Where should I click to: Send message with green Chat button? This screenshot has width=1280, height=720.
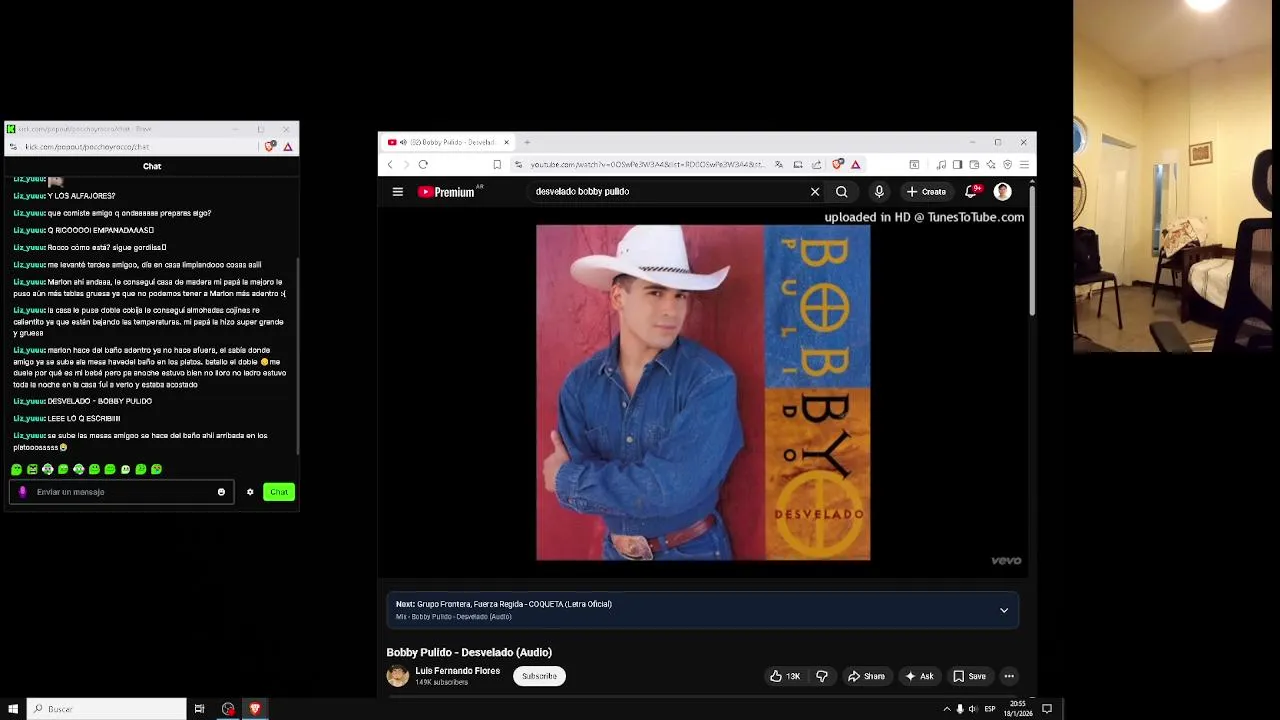click(279, 492)
